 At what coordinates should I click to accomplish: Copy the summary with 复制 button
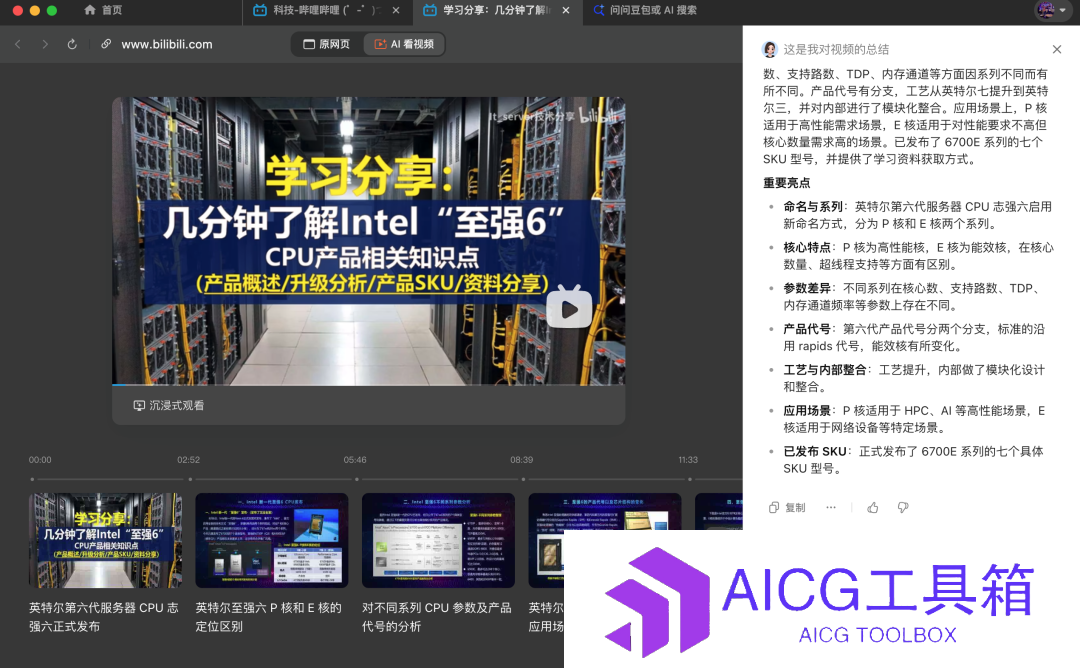[x=787, y=508]
